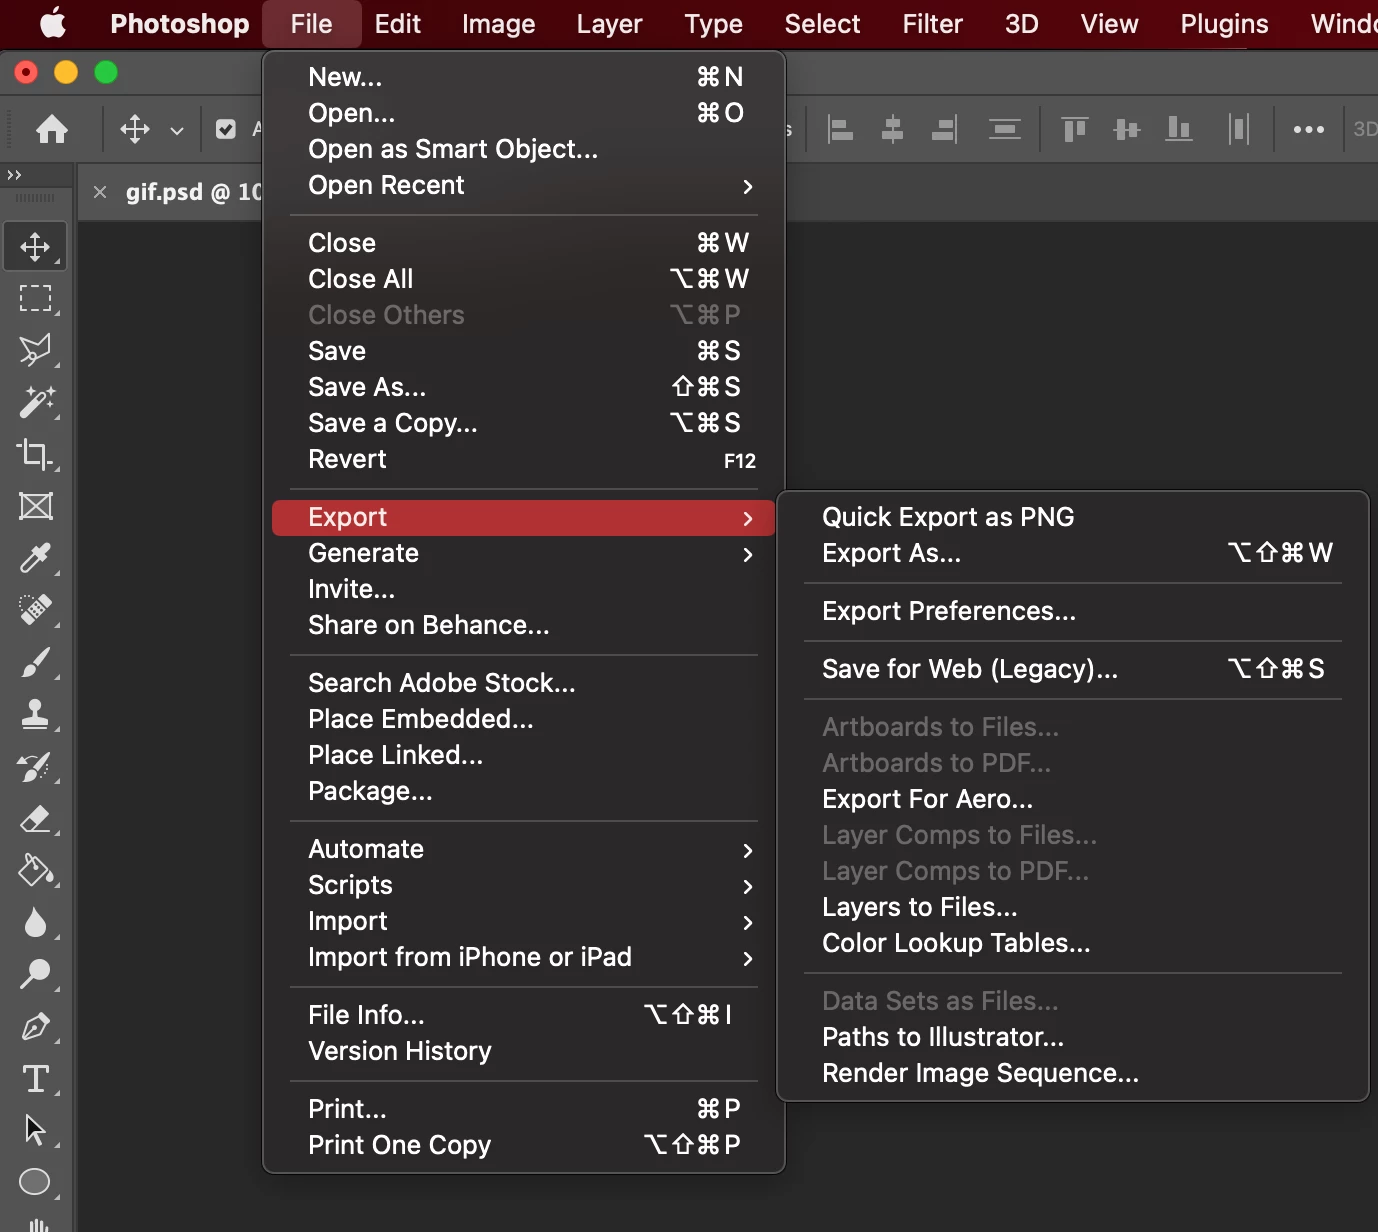
Task: Open the tool preset dropdown arrow
Action: 177,131
